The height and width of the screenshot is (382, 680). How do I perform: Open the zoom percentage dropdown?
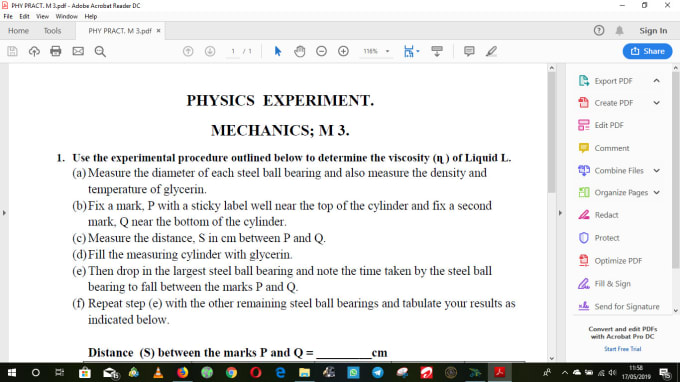(387, 51)
